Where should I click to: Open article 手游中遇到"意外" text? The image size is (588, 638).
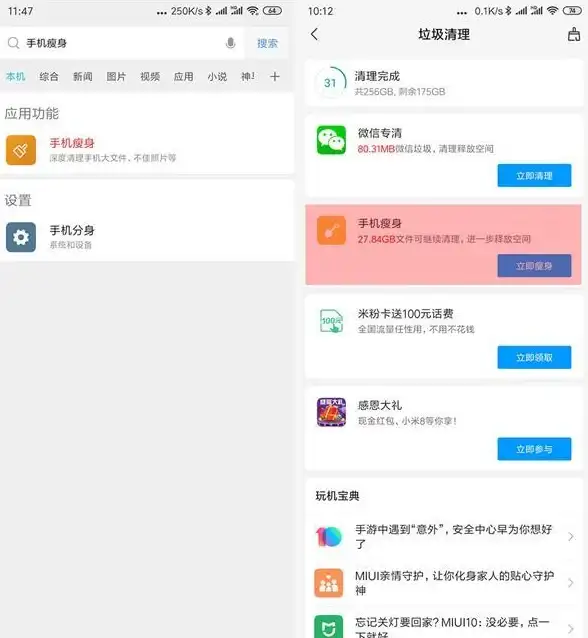[453, 537]
